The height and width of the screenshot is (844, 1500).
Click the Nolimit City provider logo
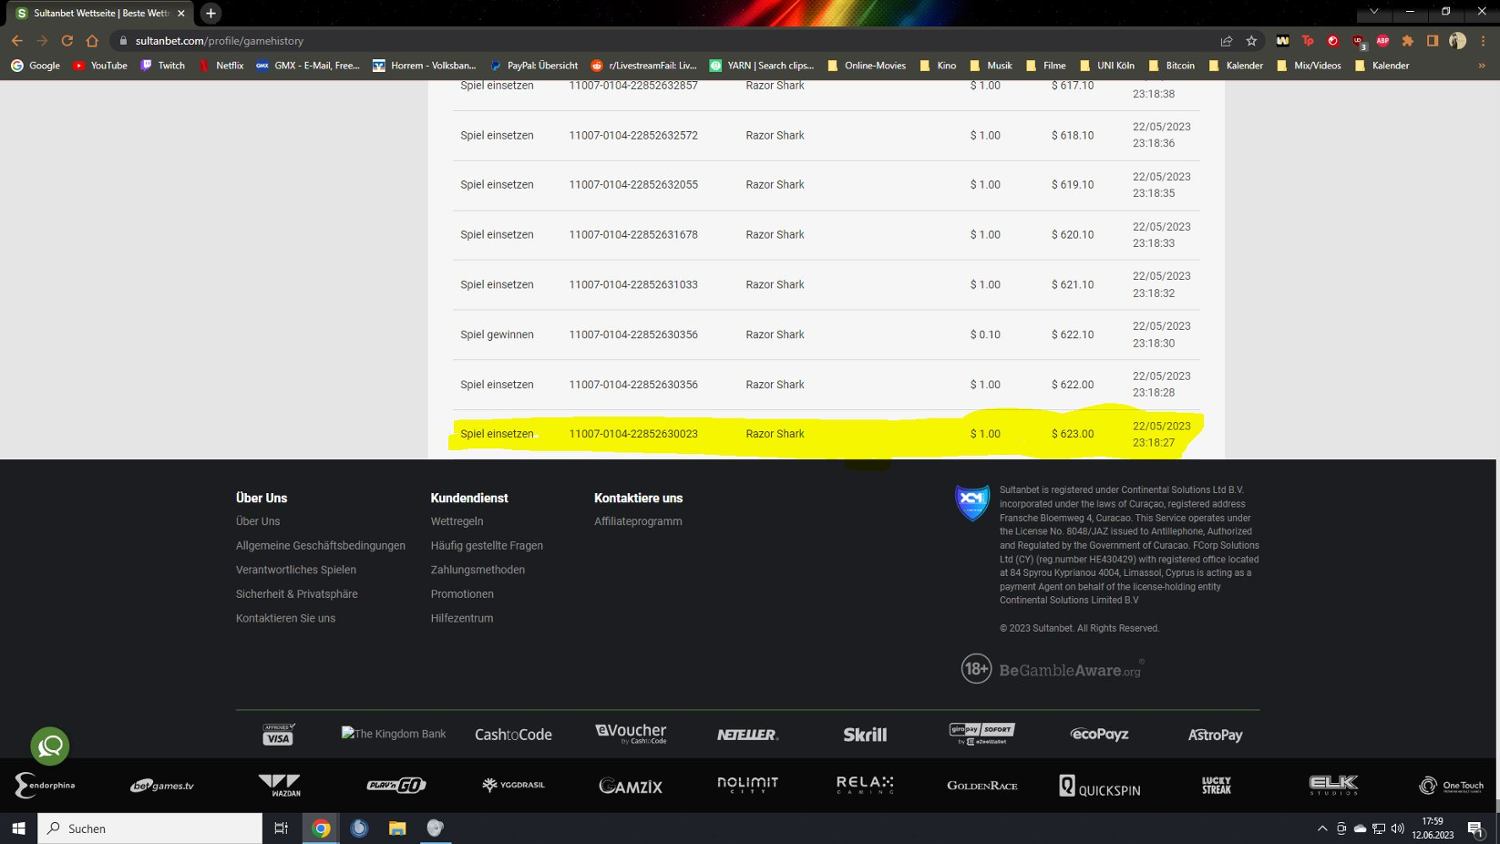coord(747,785)
